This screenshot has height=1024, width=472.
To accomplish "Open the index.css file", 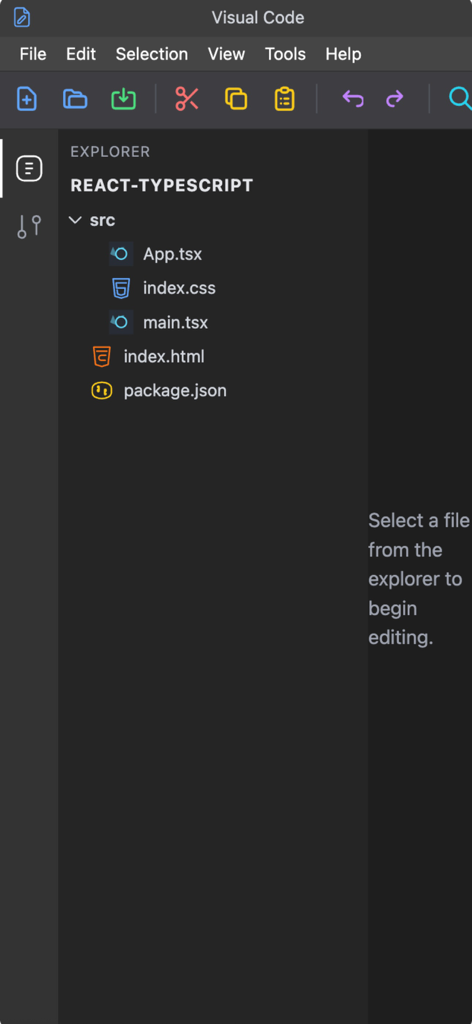I will pos(179,288).
